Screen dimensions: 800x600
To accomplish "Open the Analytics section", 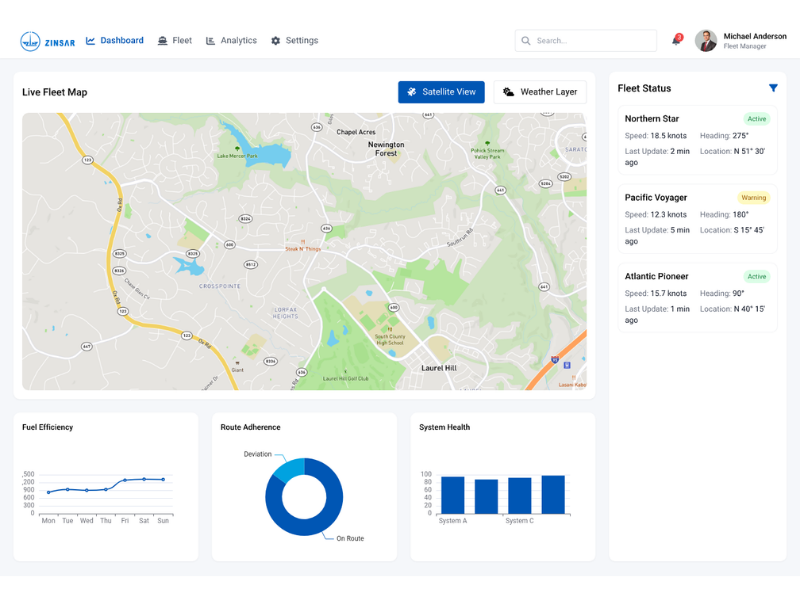I will click(x=231, y=40).
